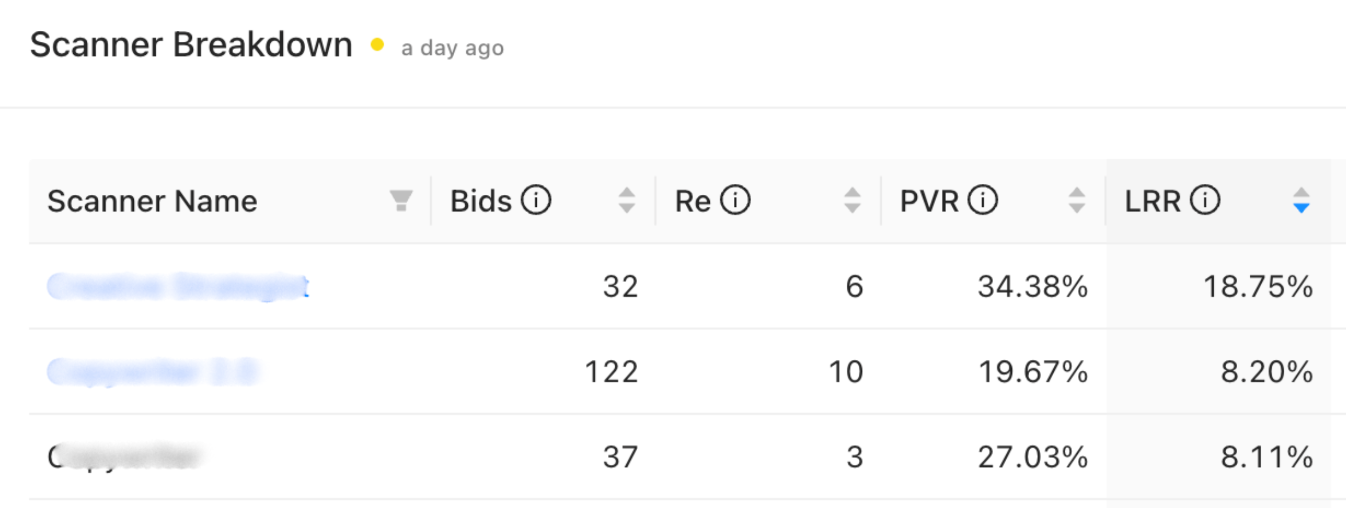
Task: Sort table by Re column arrows
Action: 852,201
